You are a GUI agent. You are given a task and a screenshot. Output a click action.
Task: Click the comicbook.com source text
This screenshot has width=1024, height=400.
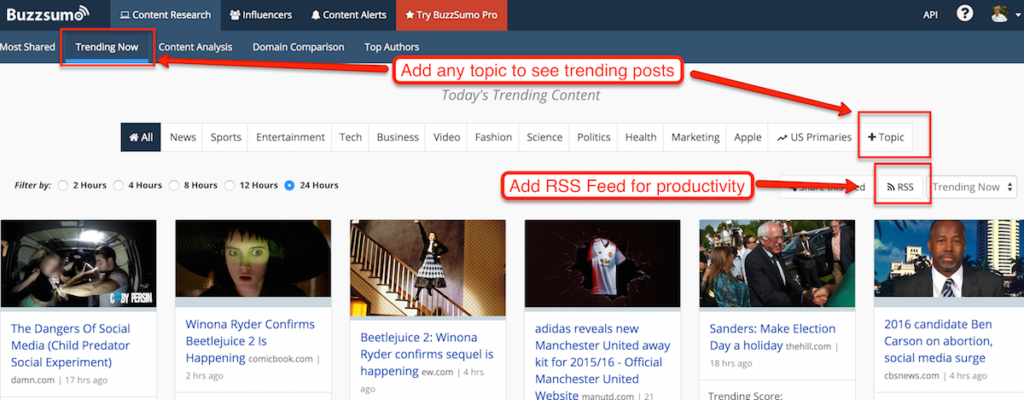(281, 359)
